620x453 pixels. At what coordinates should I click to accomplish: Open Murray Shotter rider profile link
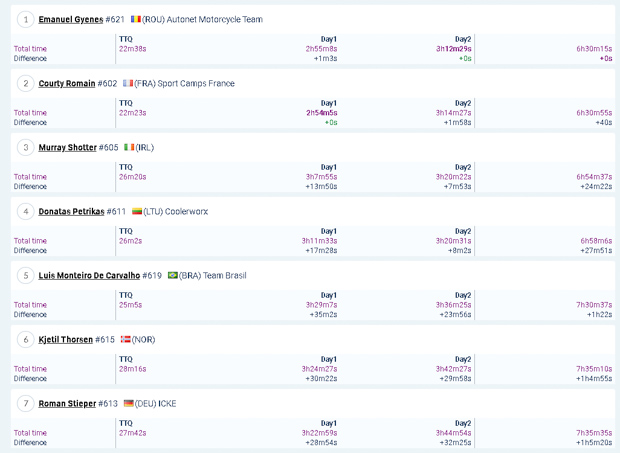tap(67, 147)
